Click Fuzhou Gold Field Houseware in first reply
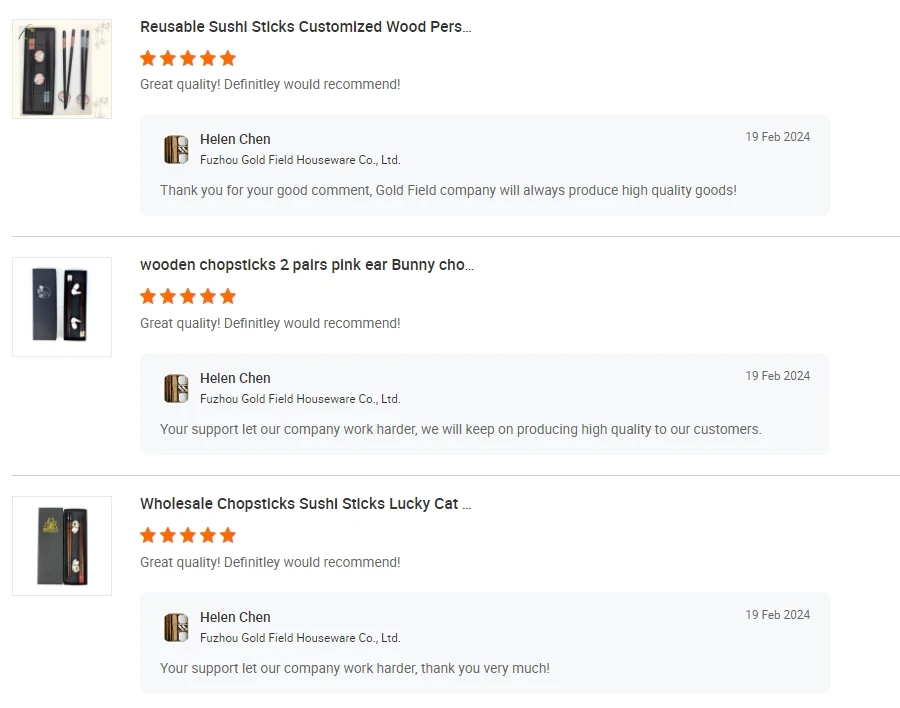Screen dimensions: 900x708 click(300, 160)
